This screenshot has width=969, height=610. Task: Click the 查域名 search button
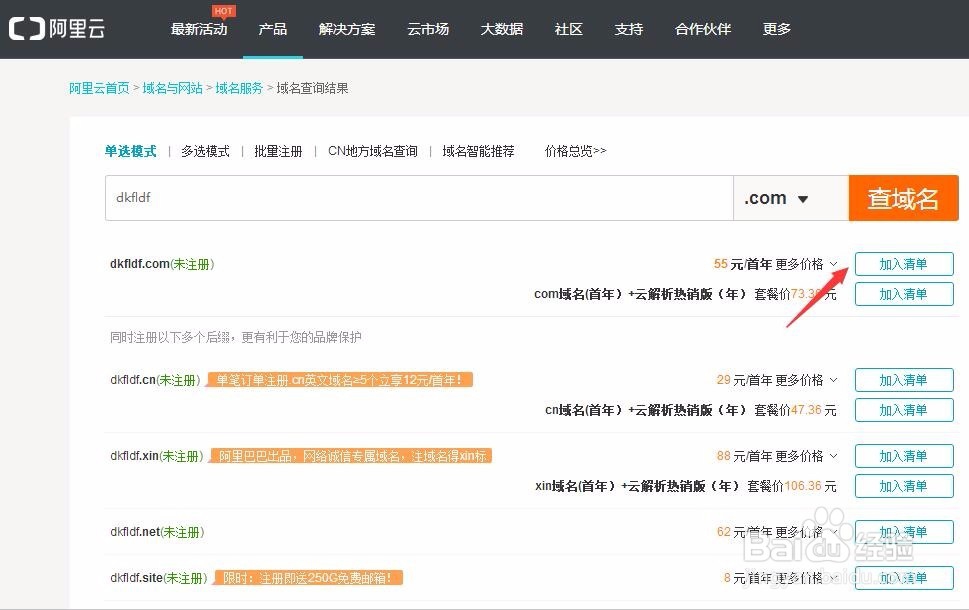903,198
